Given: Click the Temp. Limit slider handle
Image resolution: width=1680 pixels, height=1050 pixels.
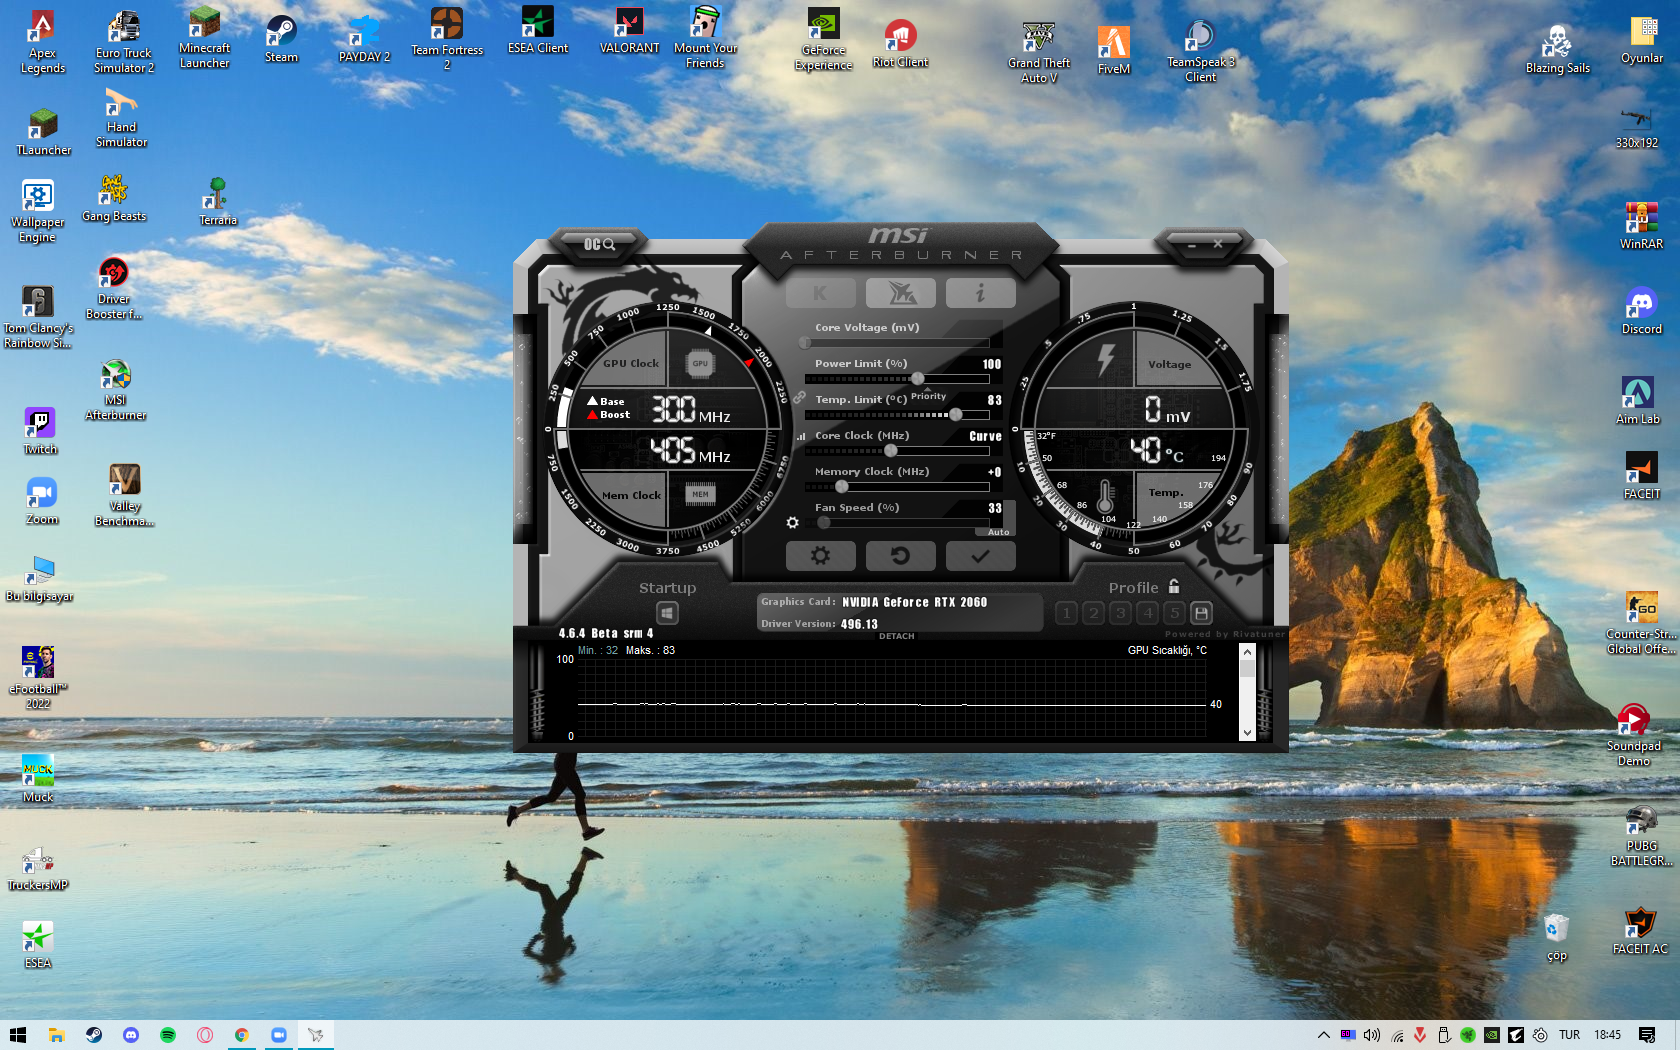Looking at the screenshot, I should 955,415.
